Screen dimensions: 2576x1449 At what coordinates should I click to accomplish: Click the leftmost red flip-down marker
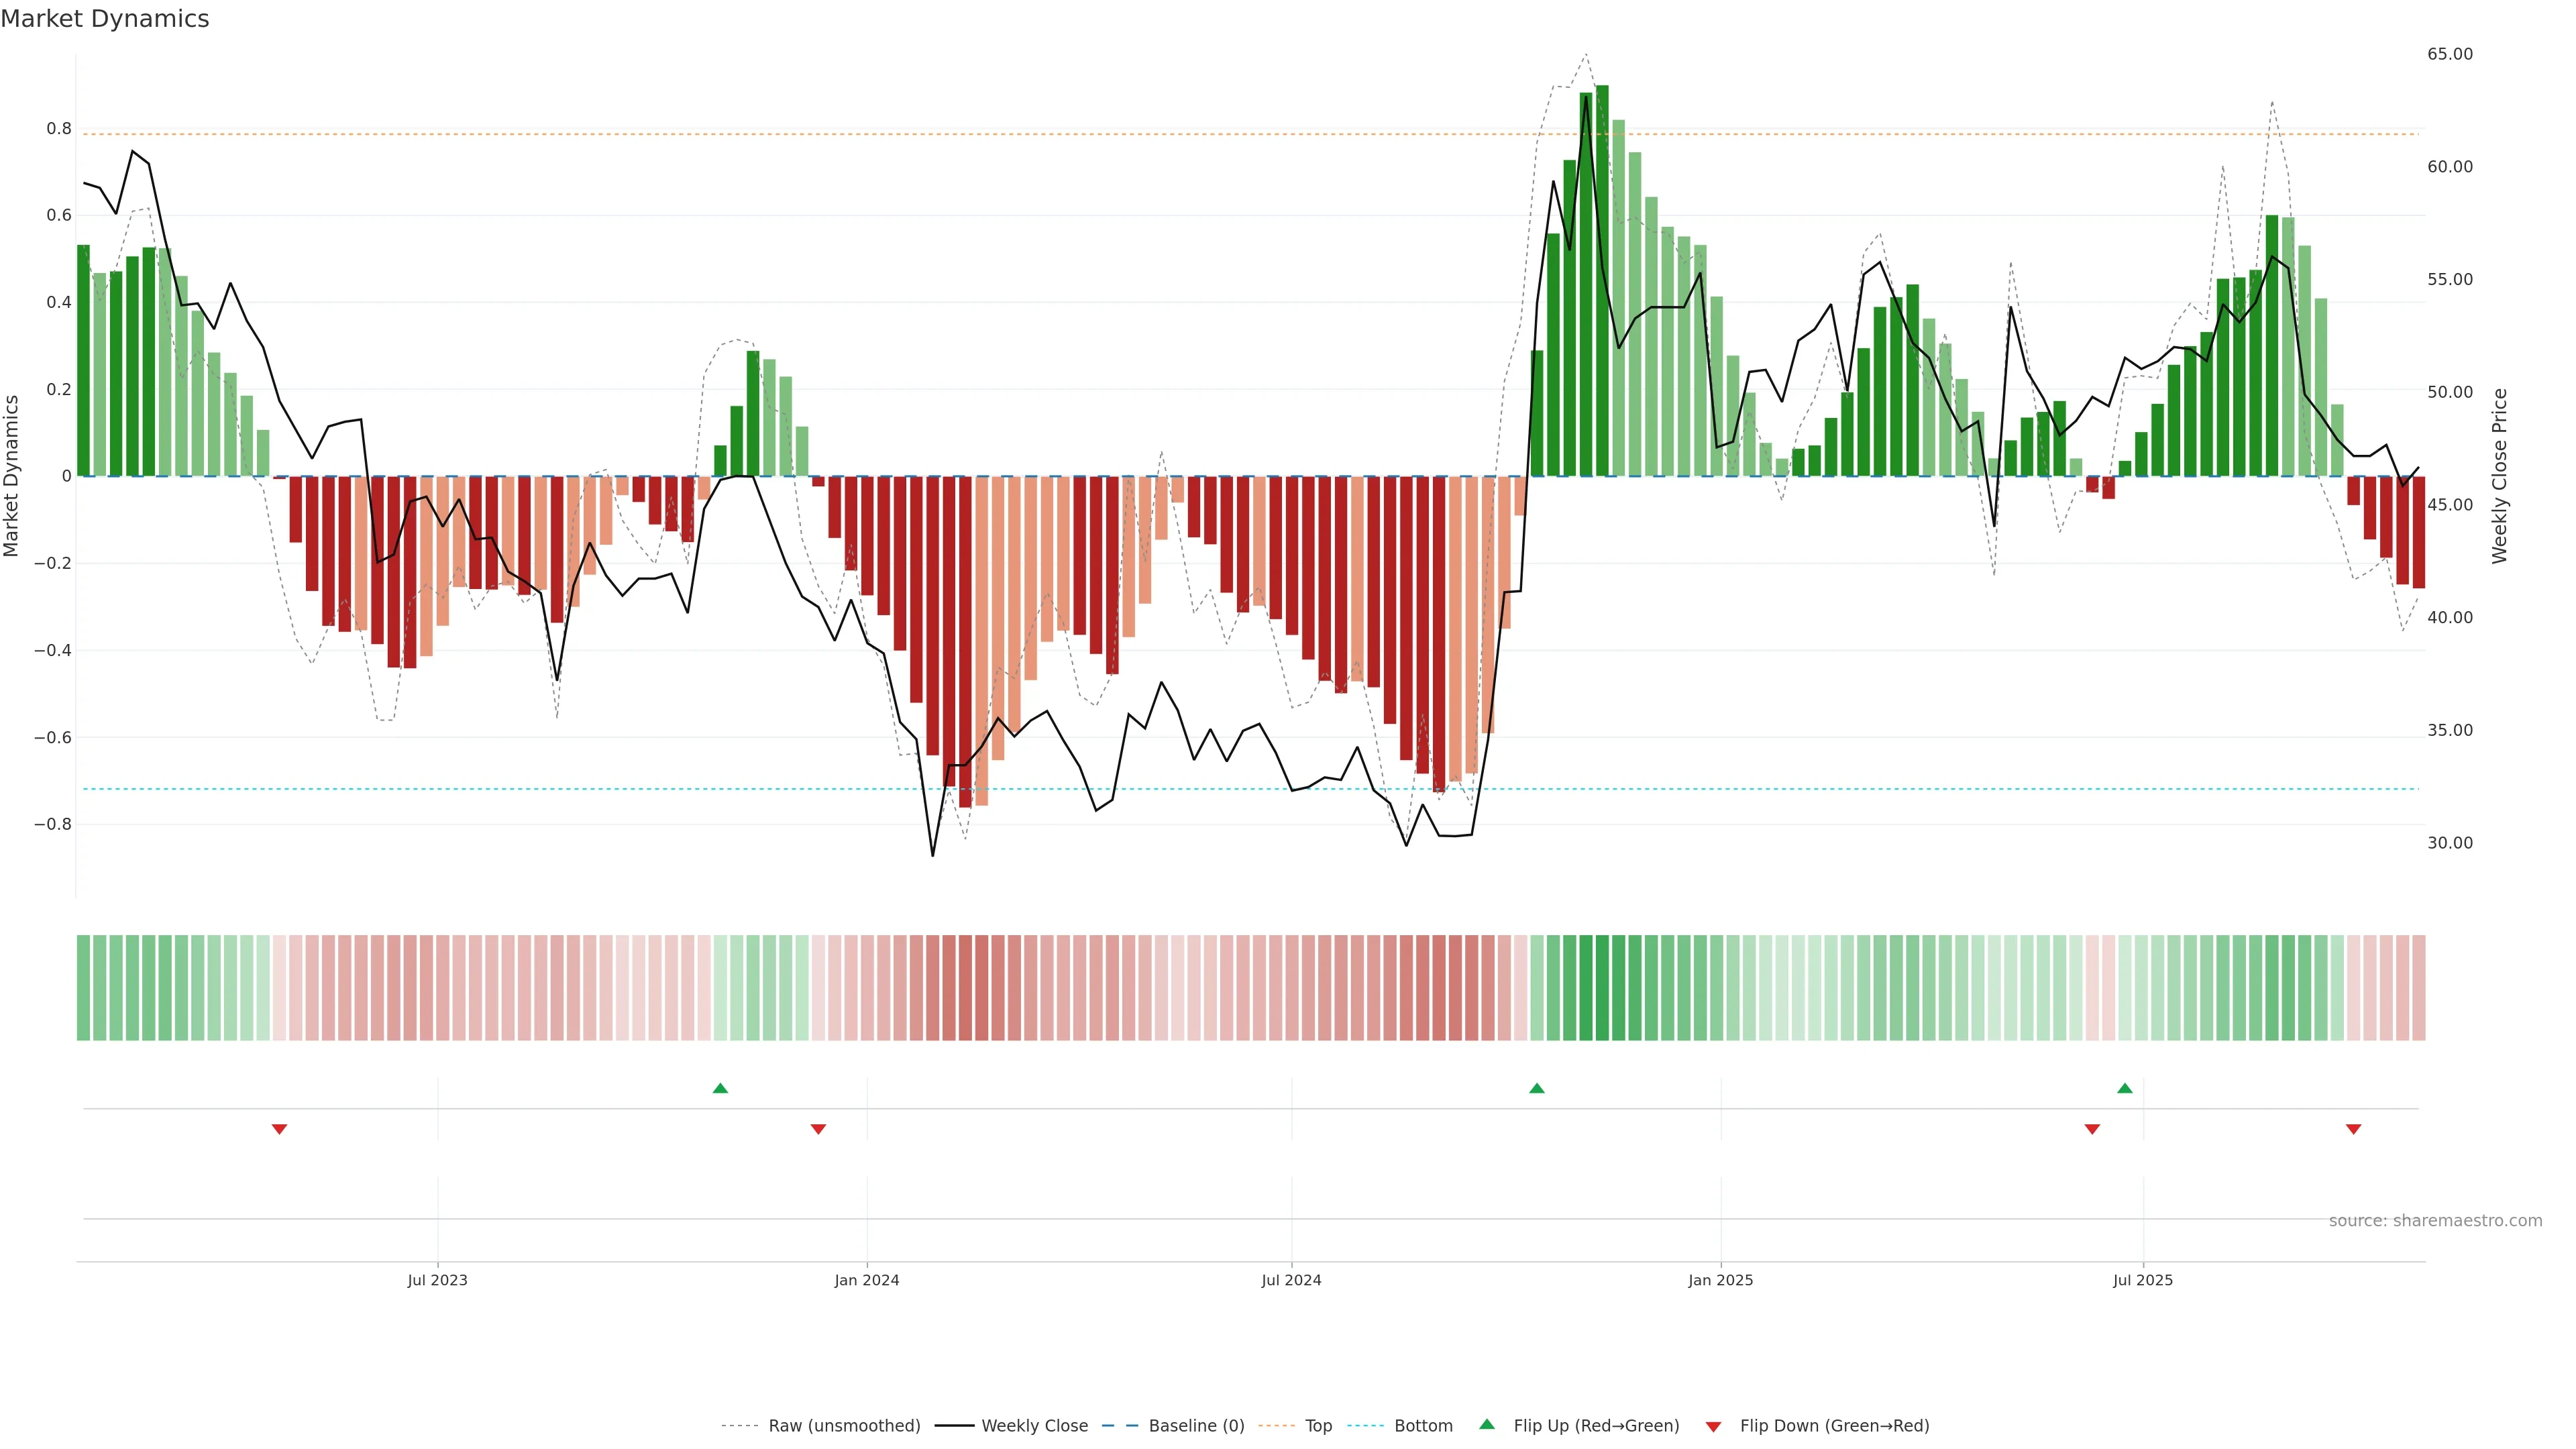click(280, 1129)
